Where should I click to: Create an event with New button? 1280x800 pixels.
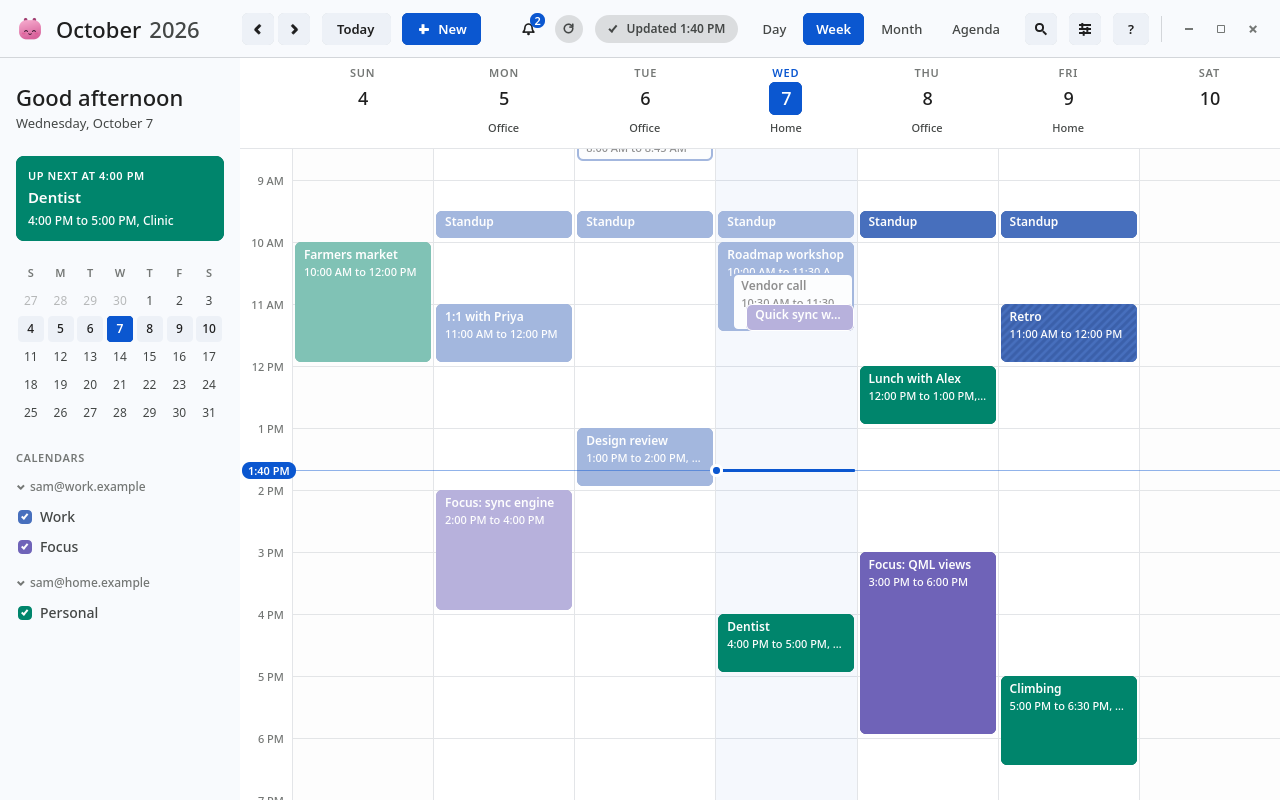[x=441, y=29]
